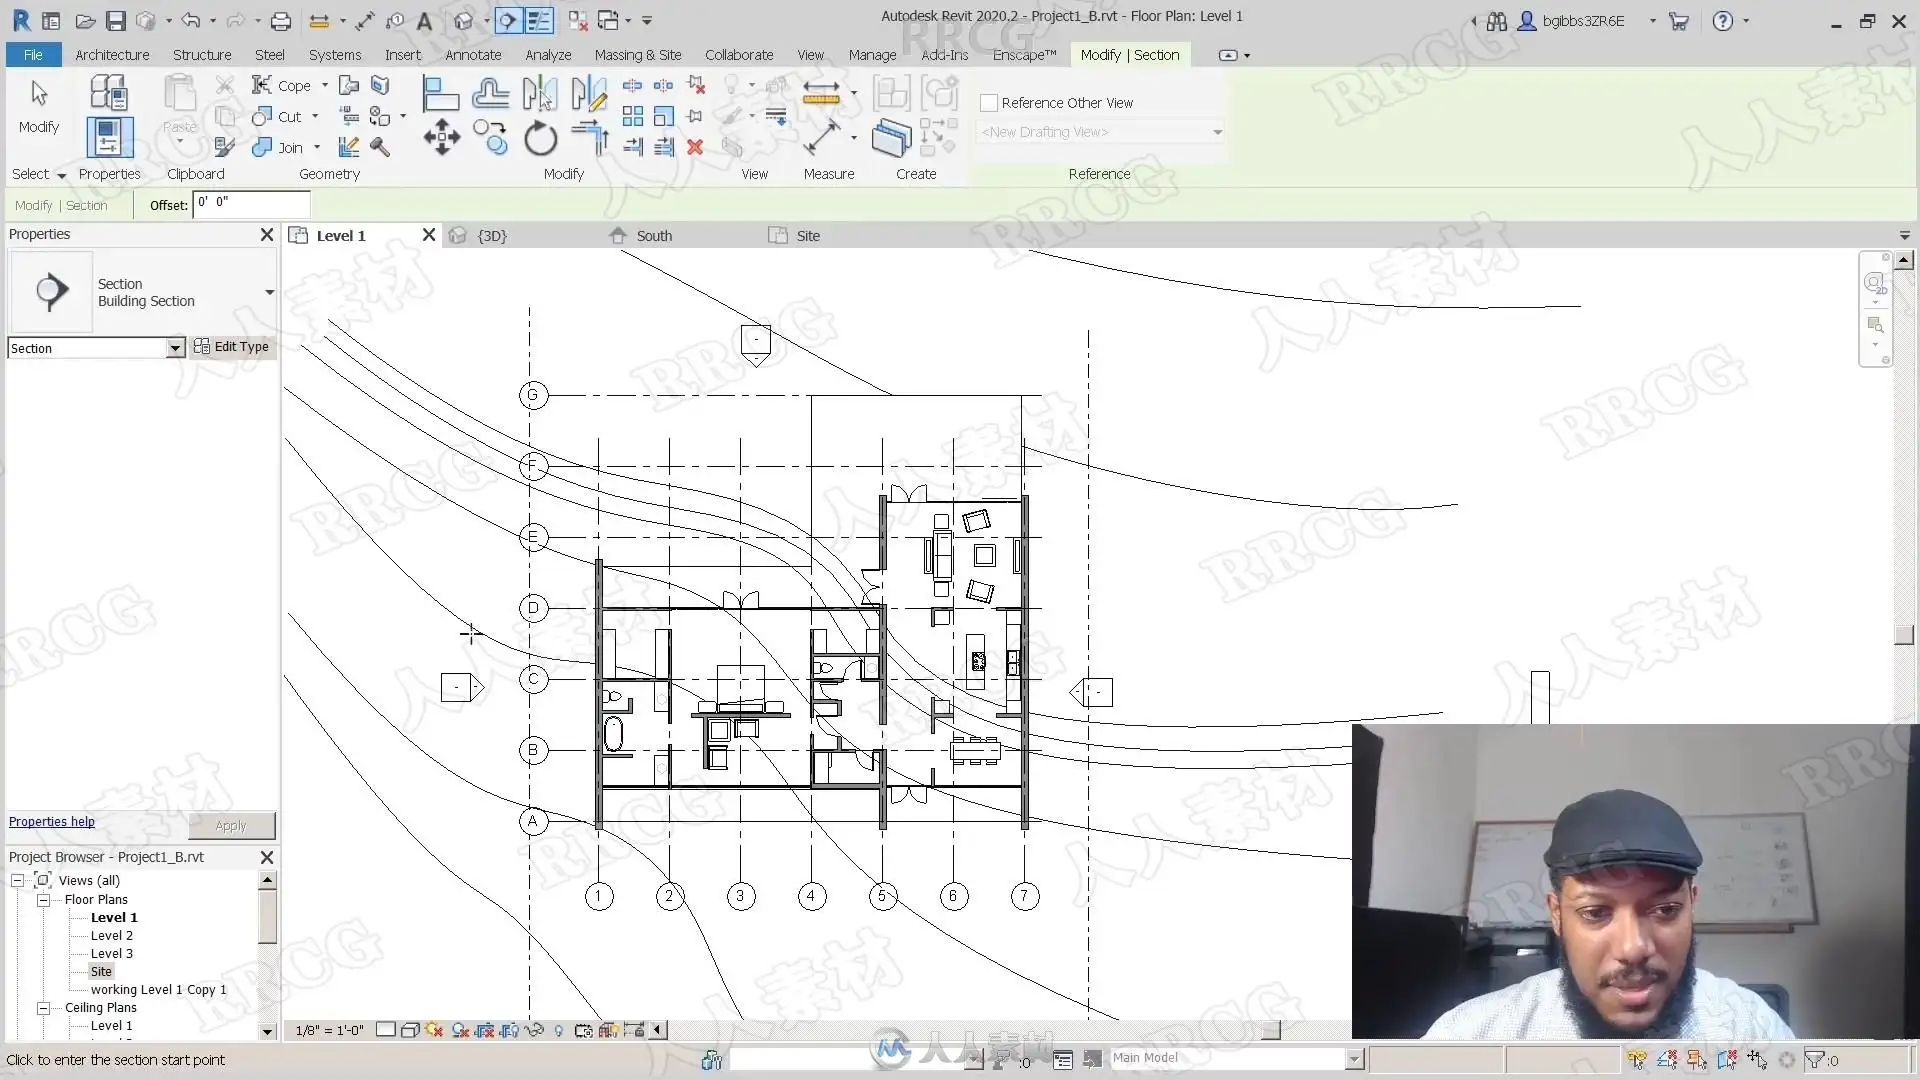This screenshot has height=1080, width=1920.
Task: Open the Type Properties icon
Action: (x=108, y=93)
